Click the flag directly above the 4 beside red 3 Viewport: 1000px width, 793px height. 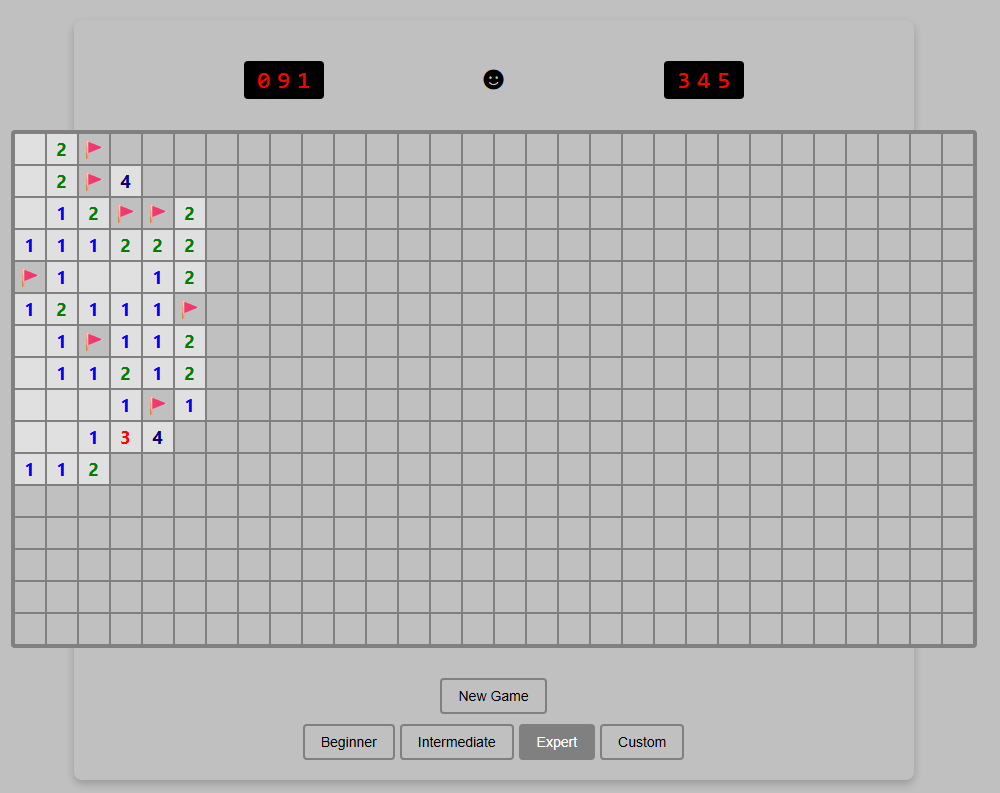(158, 405)
